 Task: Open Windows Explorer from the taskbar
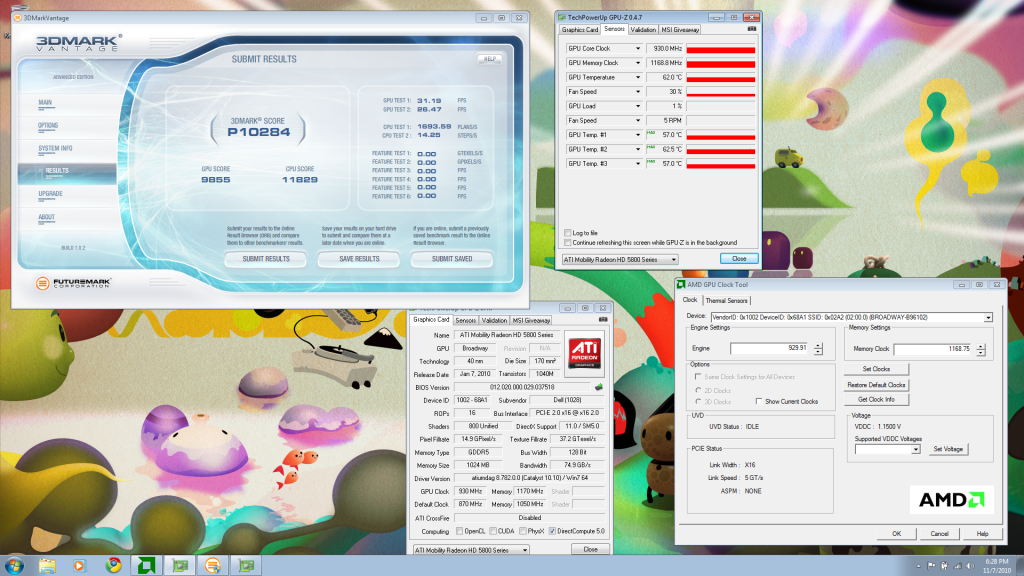pyautogui.click(x=47, y=566)
